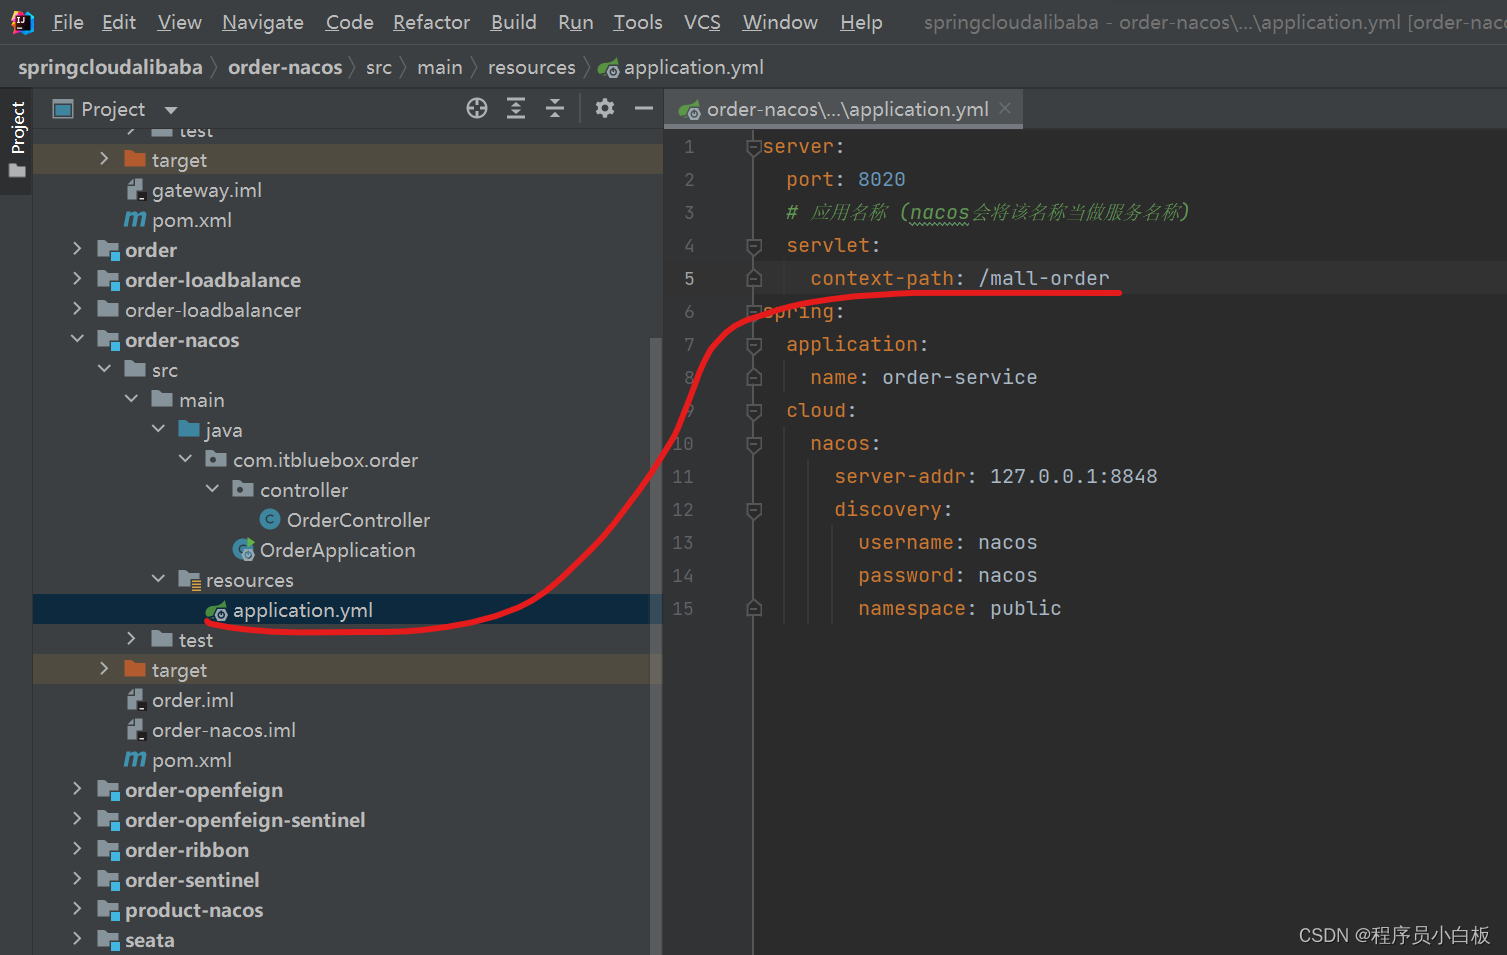Click the order-nacos module folder icon
1507x955 pixels.
pos(109,340)
